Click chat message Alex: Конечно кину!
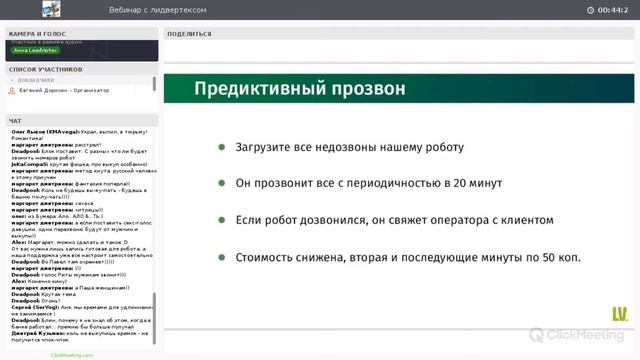Viewport: 640px width, 360px height. click(x=39, y=281)
